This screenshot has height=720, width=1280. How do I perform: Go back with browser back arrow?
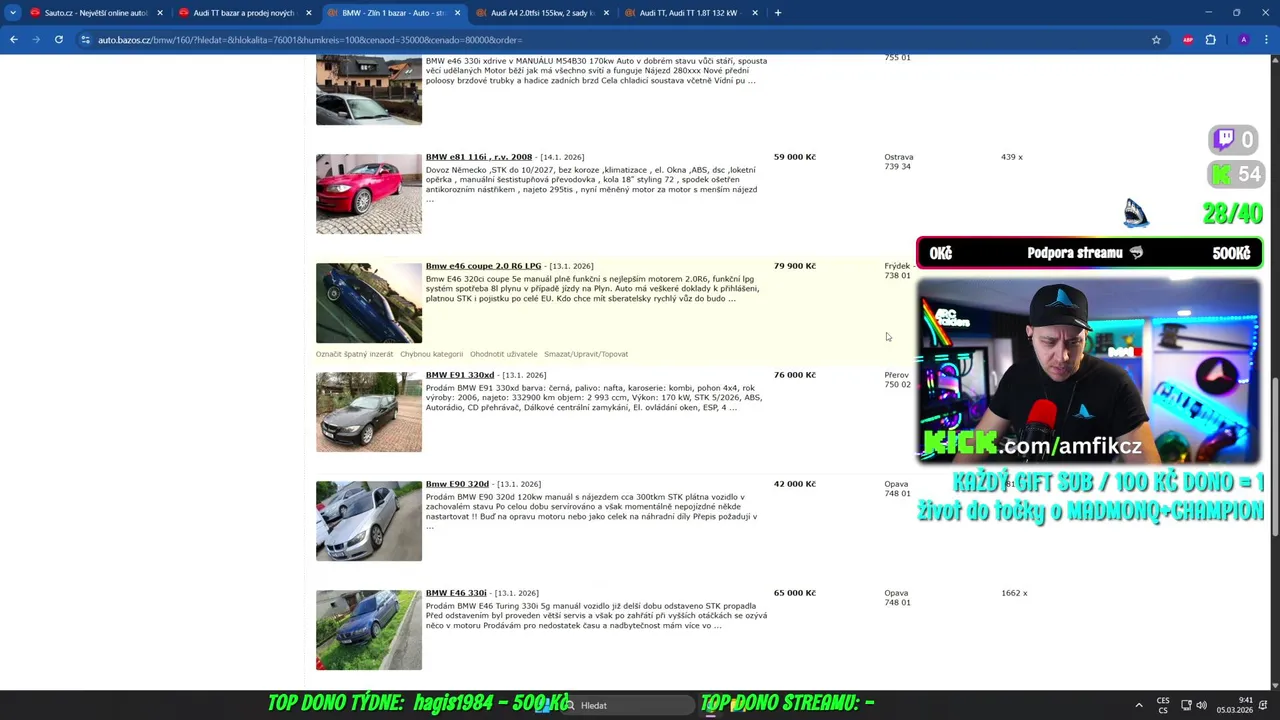coord(14,40)
